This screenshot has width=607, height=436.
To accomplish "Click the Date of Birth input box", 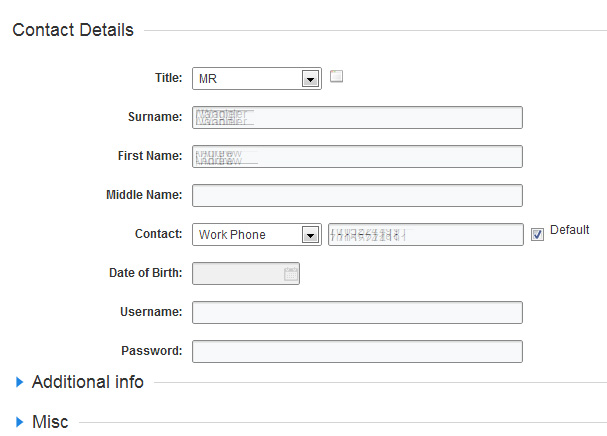I will click(x=238, y=274).
